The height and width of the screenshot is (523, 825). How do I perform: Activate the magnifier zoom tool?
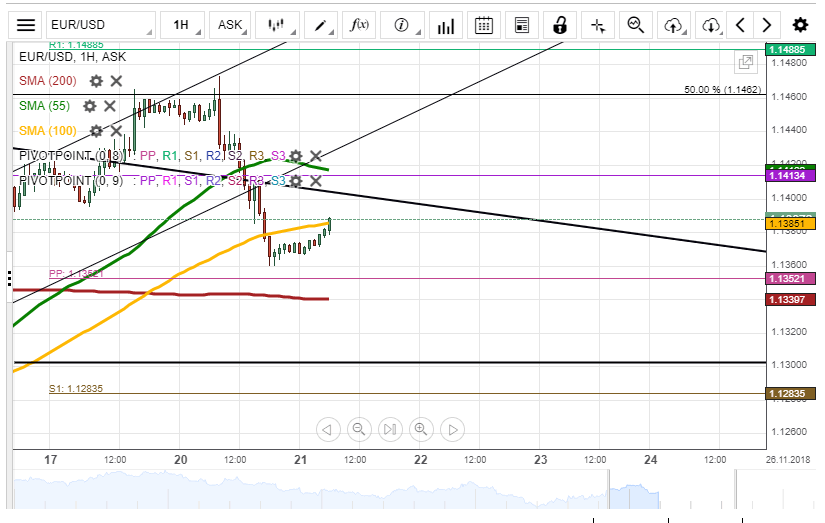(x=636, y=25)
